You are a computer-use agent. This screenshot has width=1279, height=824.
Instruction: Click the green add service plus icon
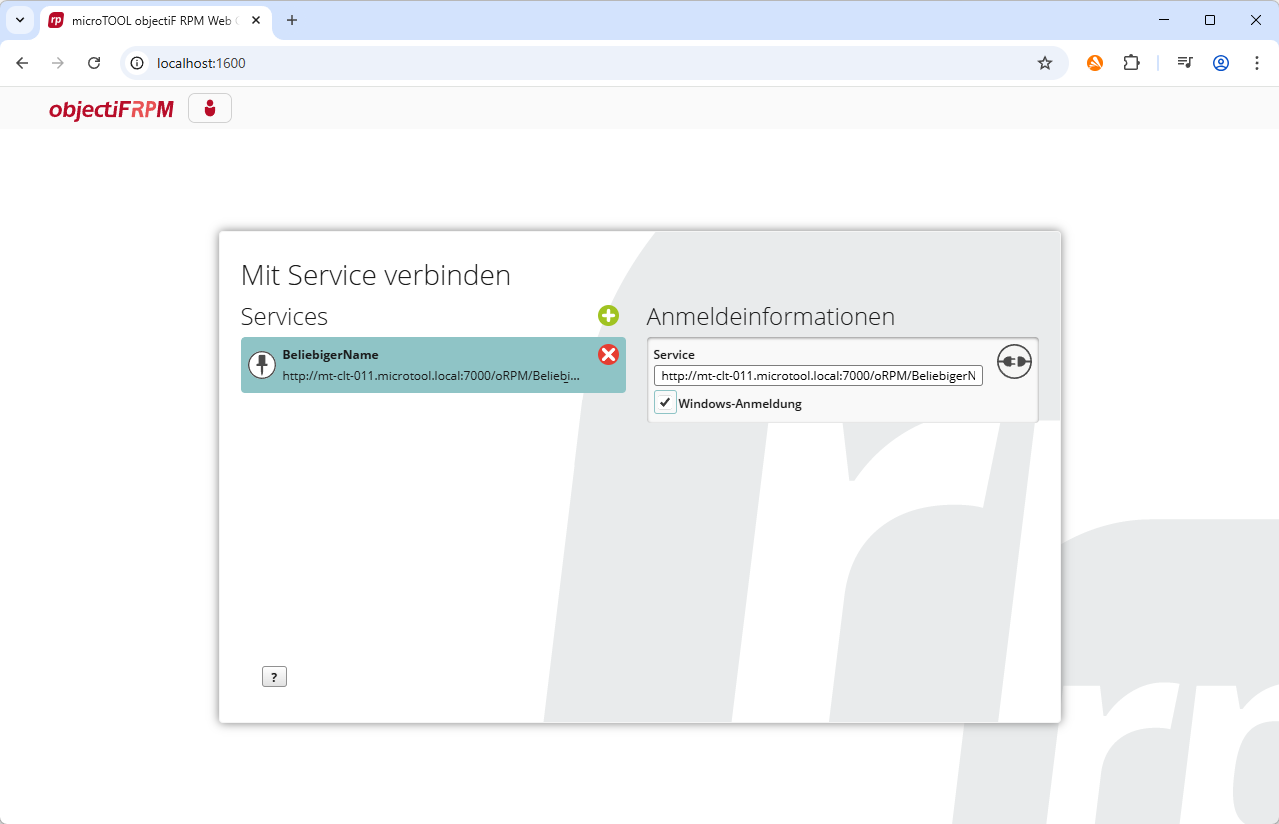(x=608, y=316)
